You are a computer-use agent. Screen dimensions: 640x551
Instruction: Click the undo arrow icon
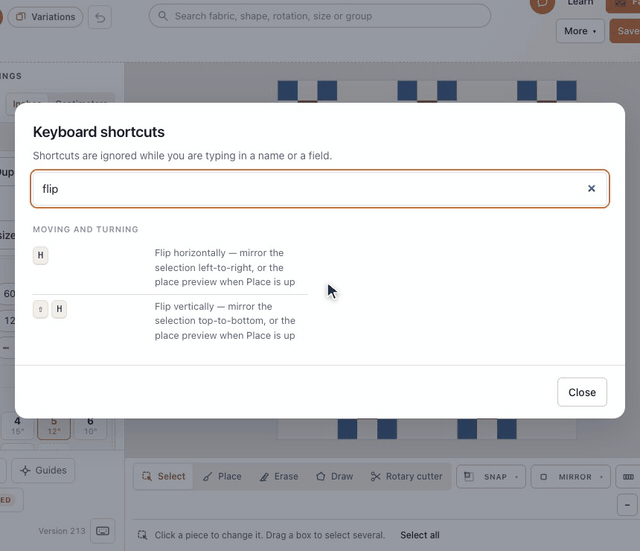click(x=100, y=18)
